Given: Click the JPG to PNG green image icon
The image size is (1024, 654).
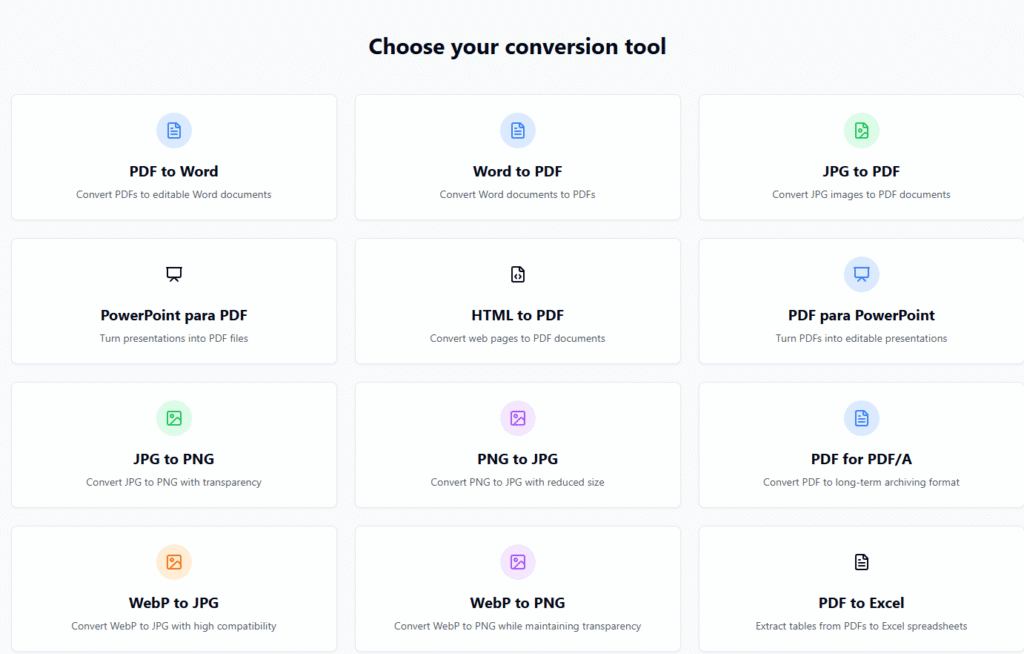Looking at the screenshot, I should pos(174,418).
